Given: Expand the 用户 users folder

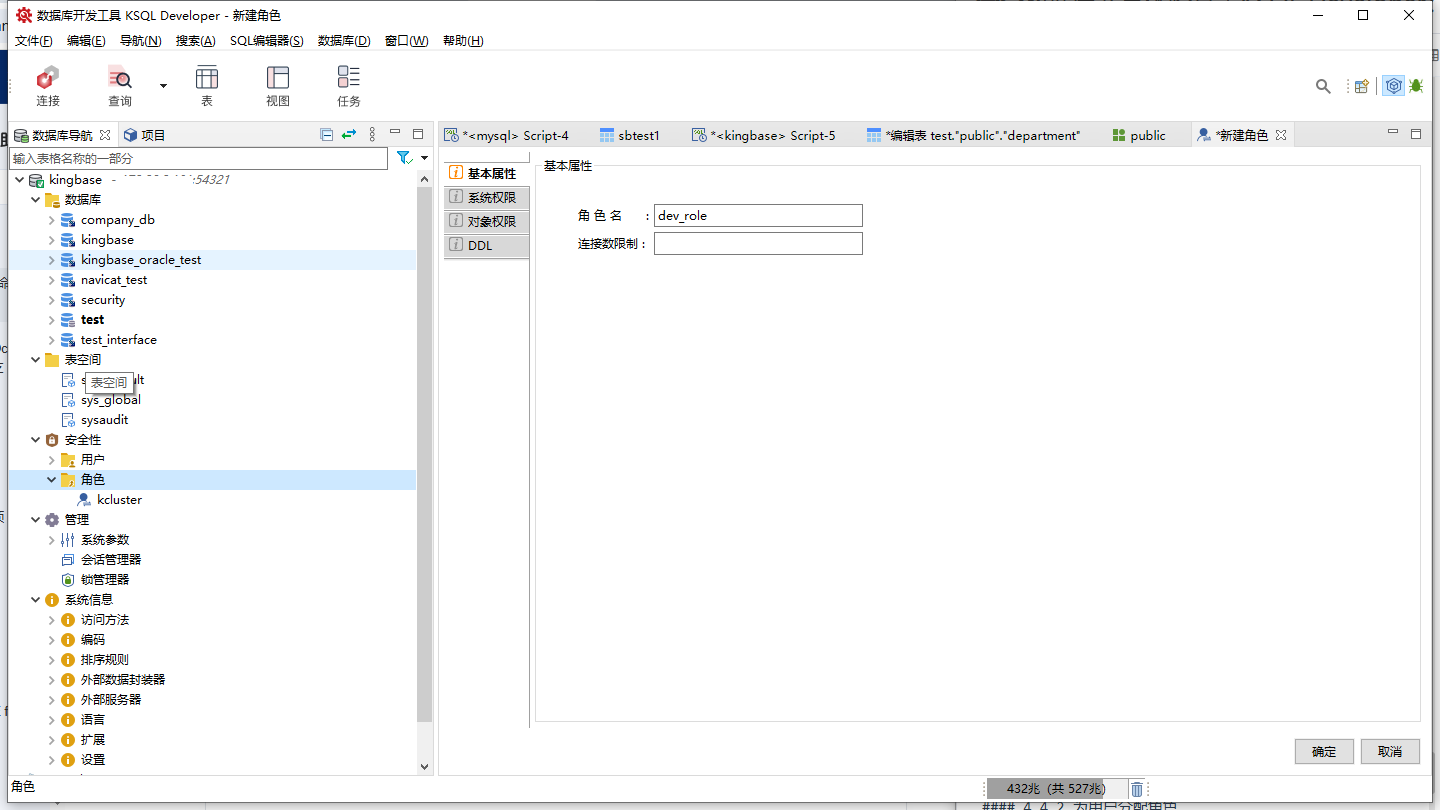Looking at the screenshot, I should point(52,460).
